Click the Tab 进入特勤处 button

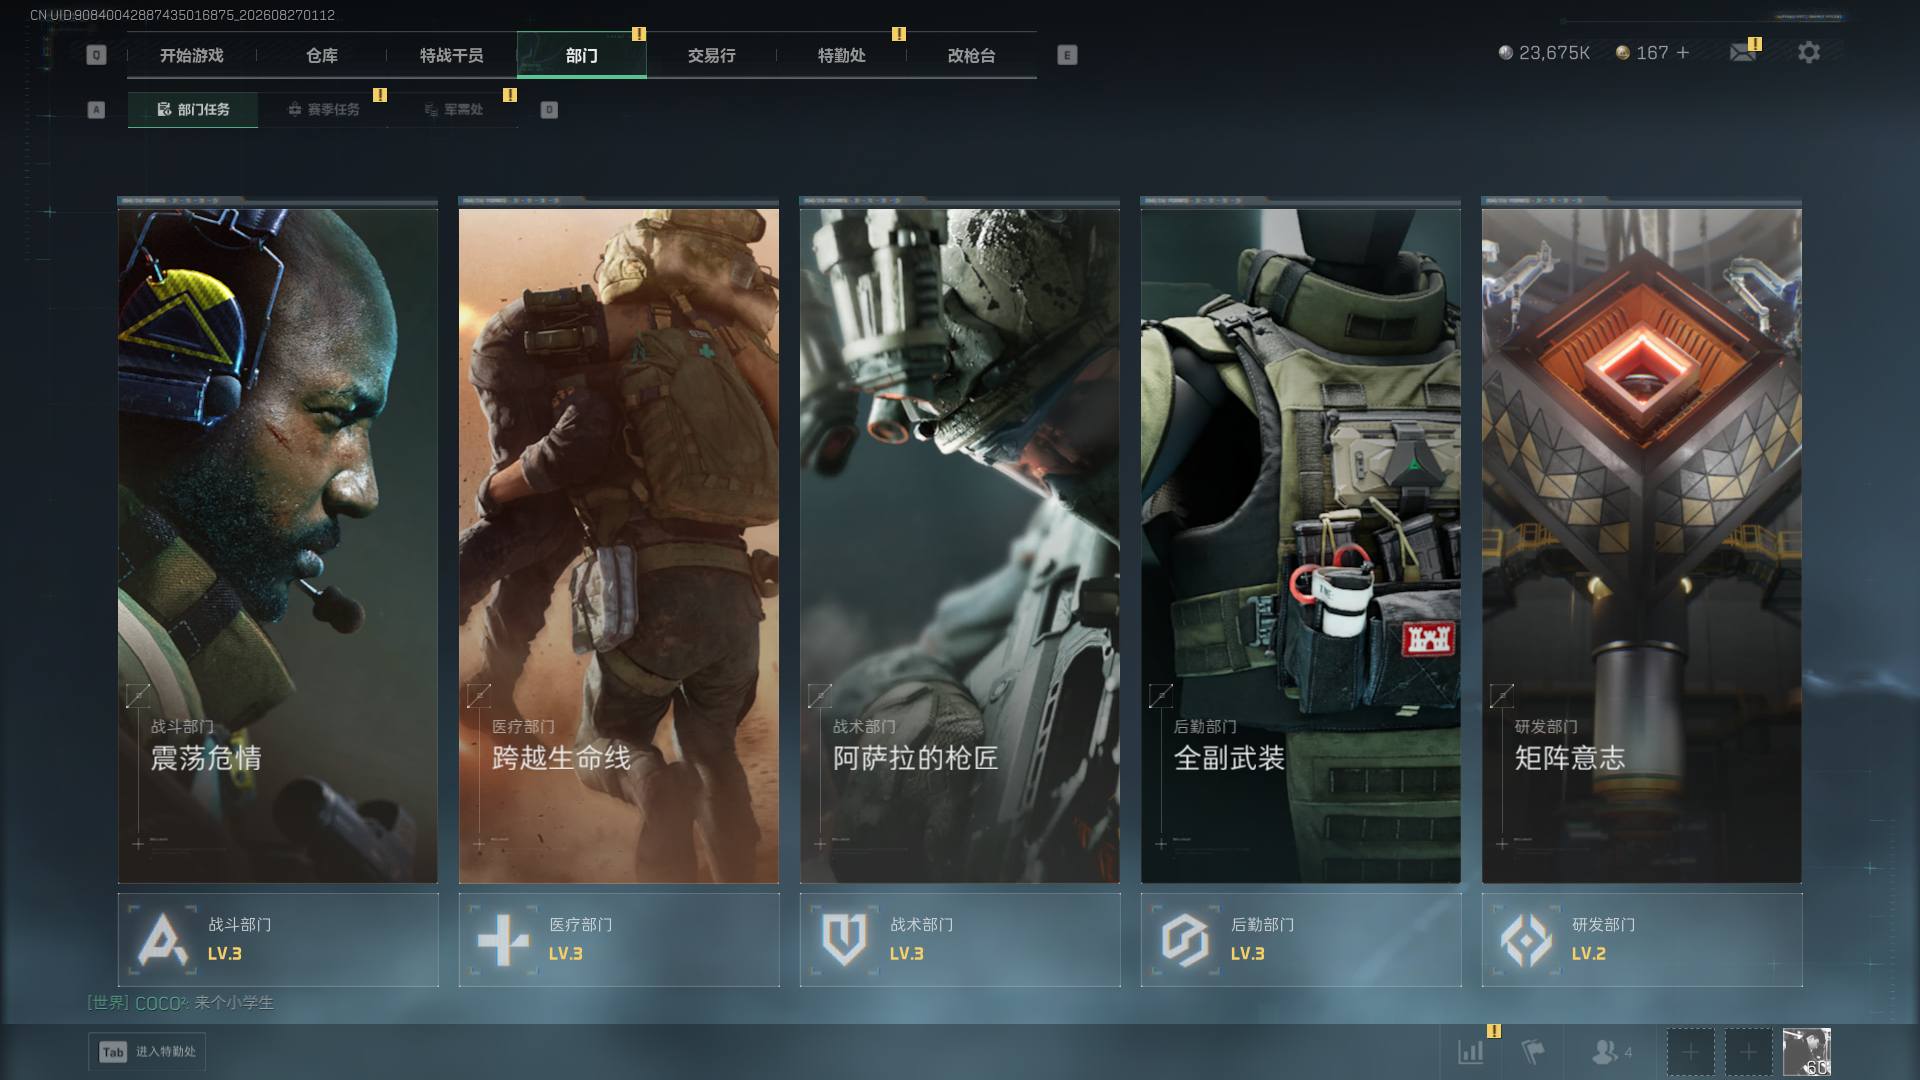[x=148, y=1052]
